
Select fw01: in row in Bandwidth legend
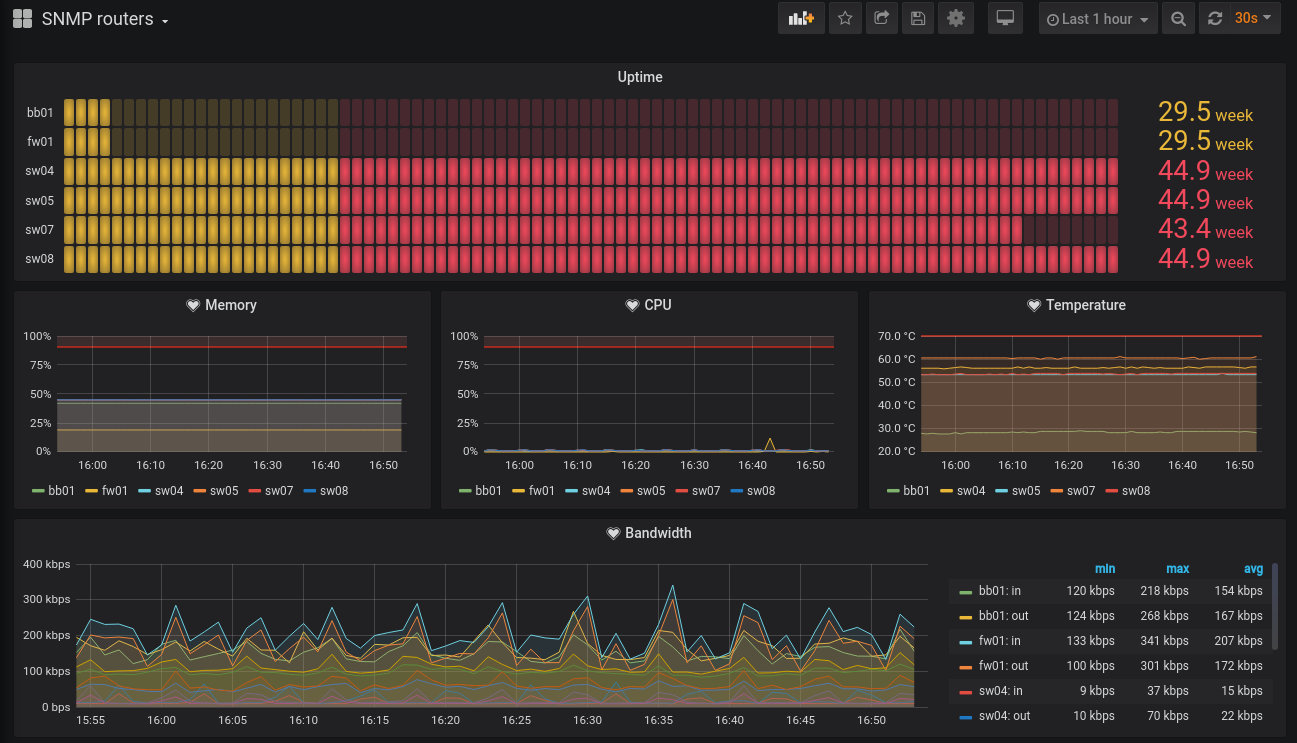[1110, 641]
